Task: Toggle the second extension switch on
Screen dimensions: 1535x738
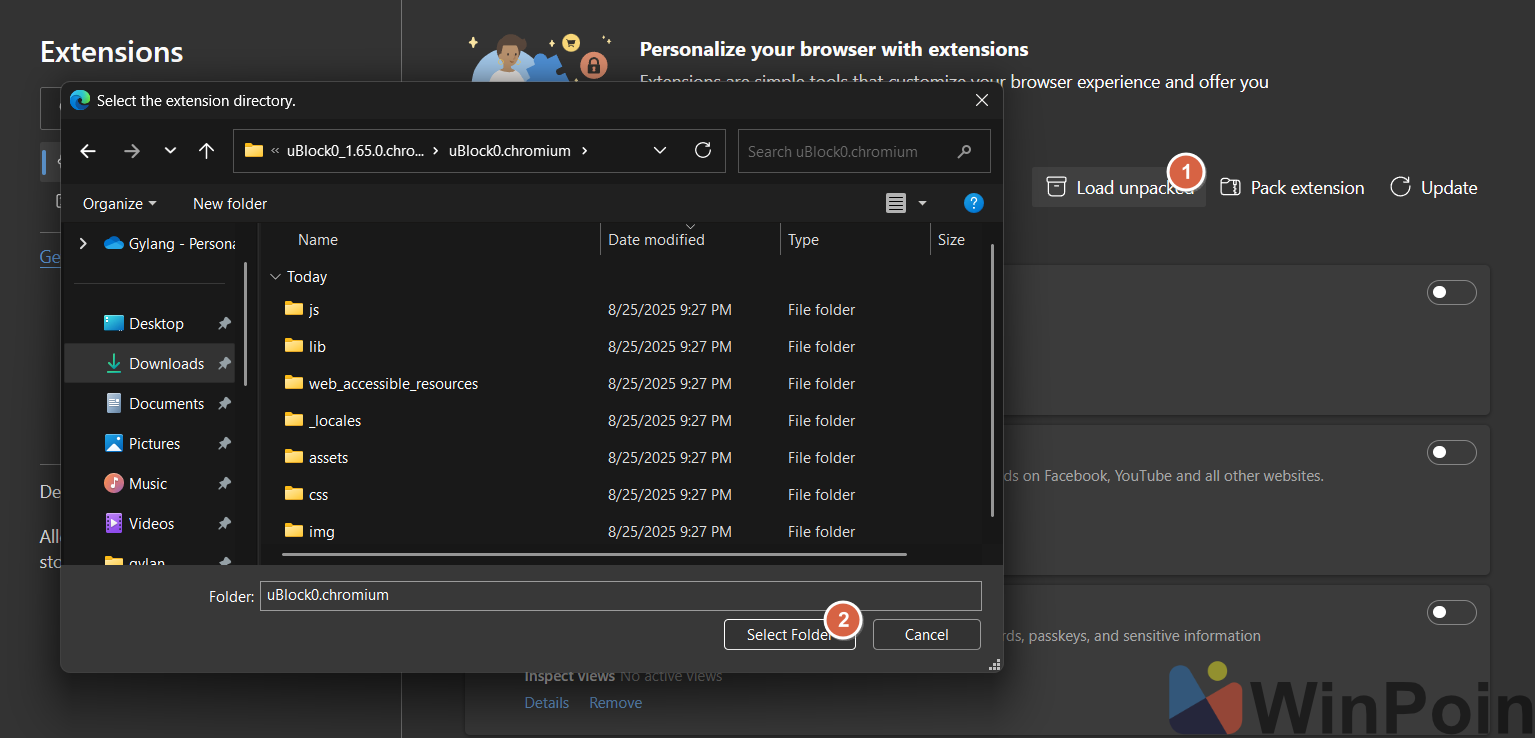Action: [x=1451, y=452]
